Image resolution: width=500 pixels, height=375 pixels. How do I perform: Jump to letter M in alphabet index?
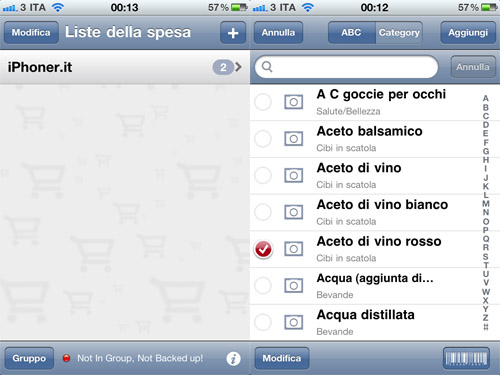pyautogui.click(x=486, y=204)
